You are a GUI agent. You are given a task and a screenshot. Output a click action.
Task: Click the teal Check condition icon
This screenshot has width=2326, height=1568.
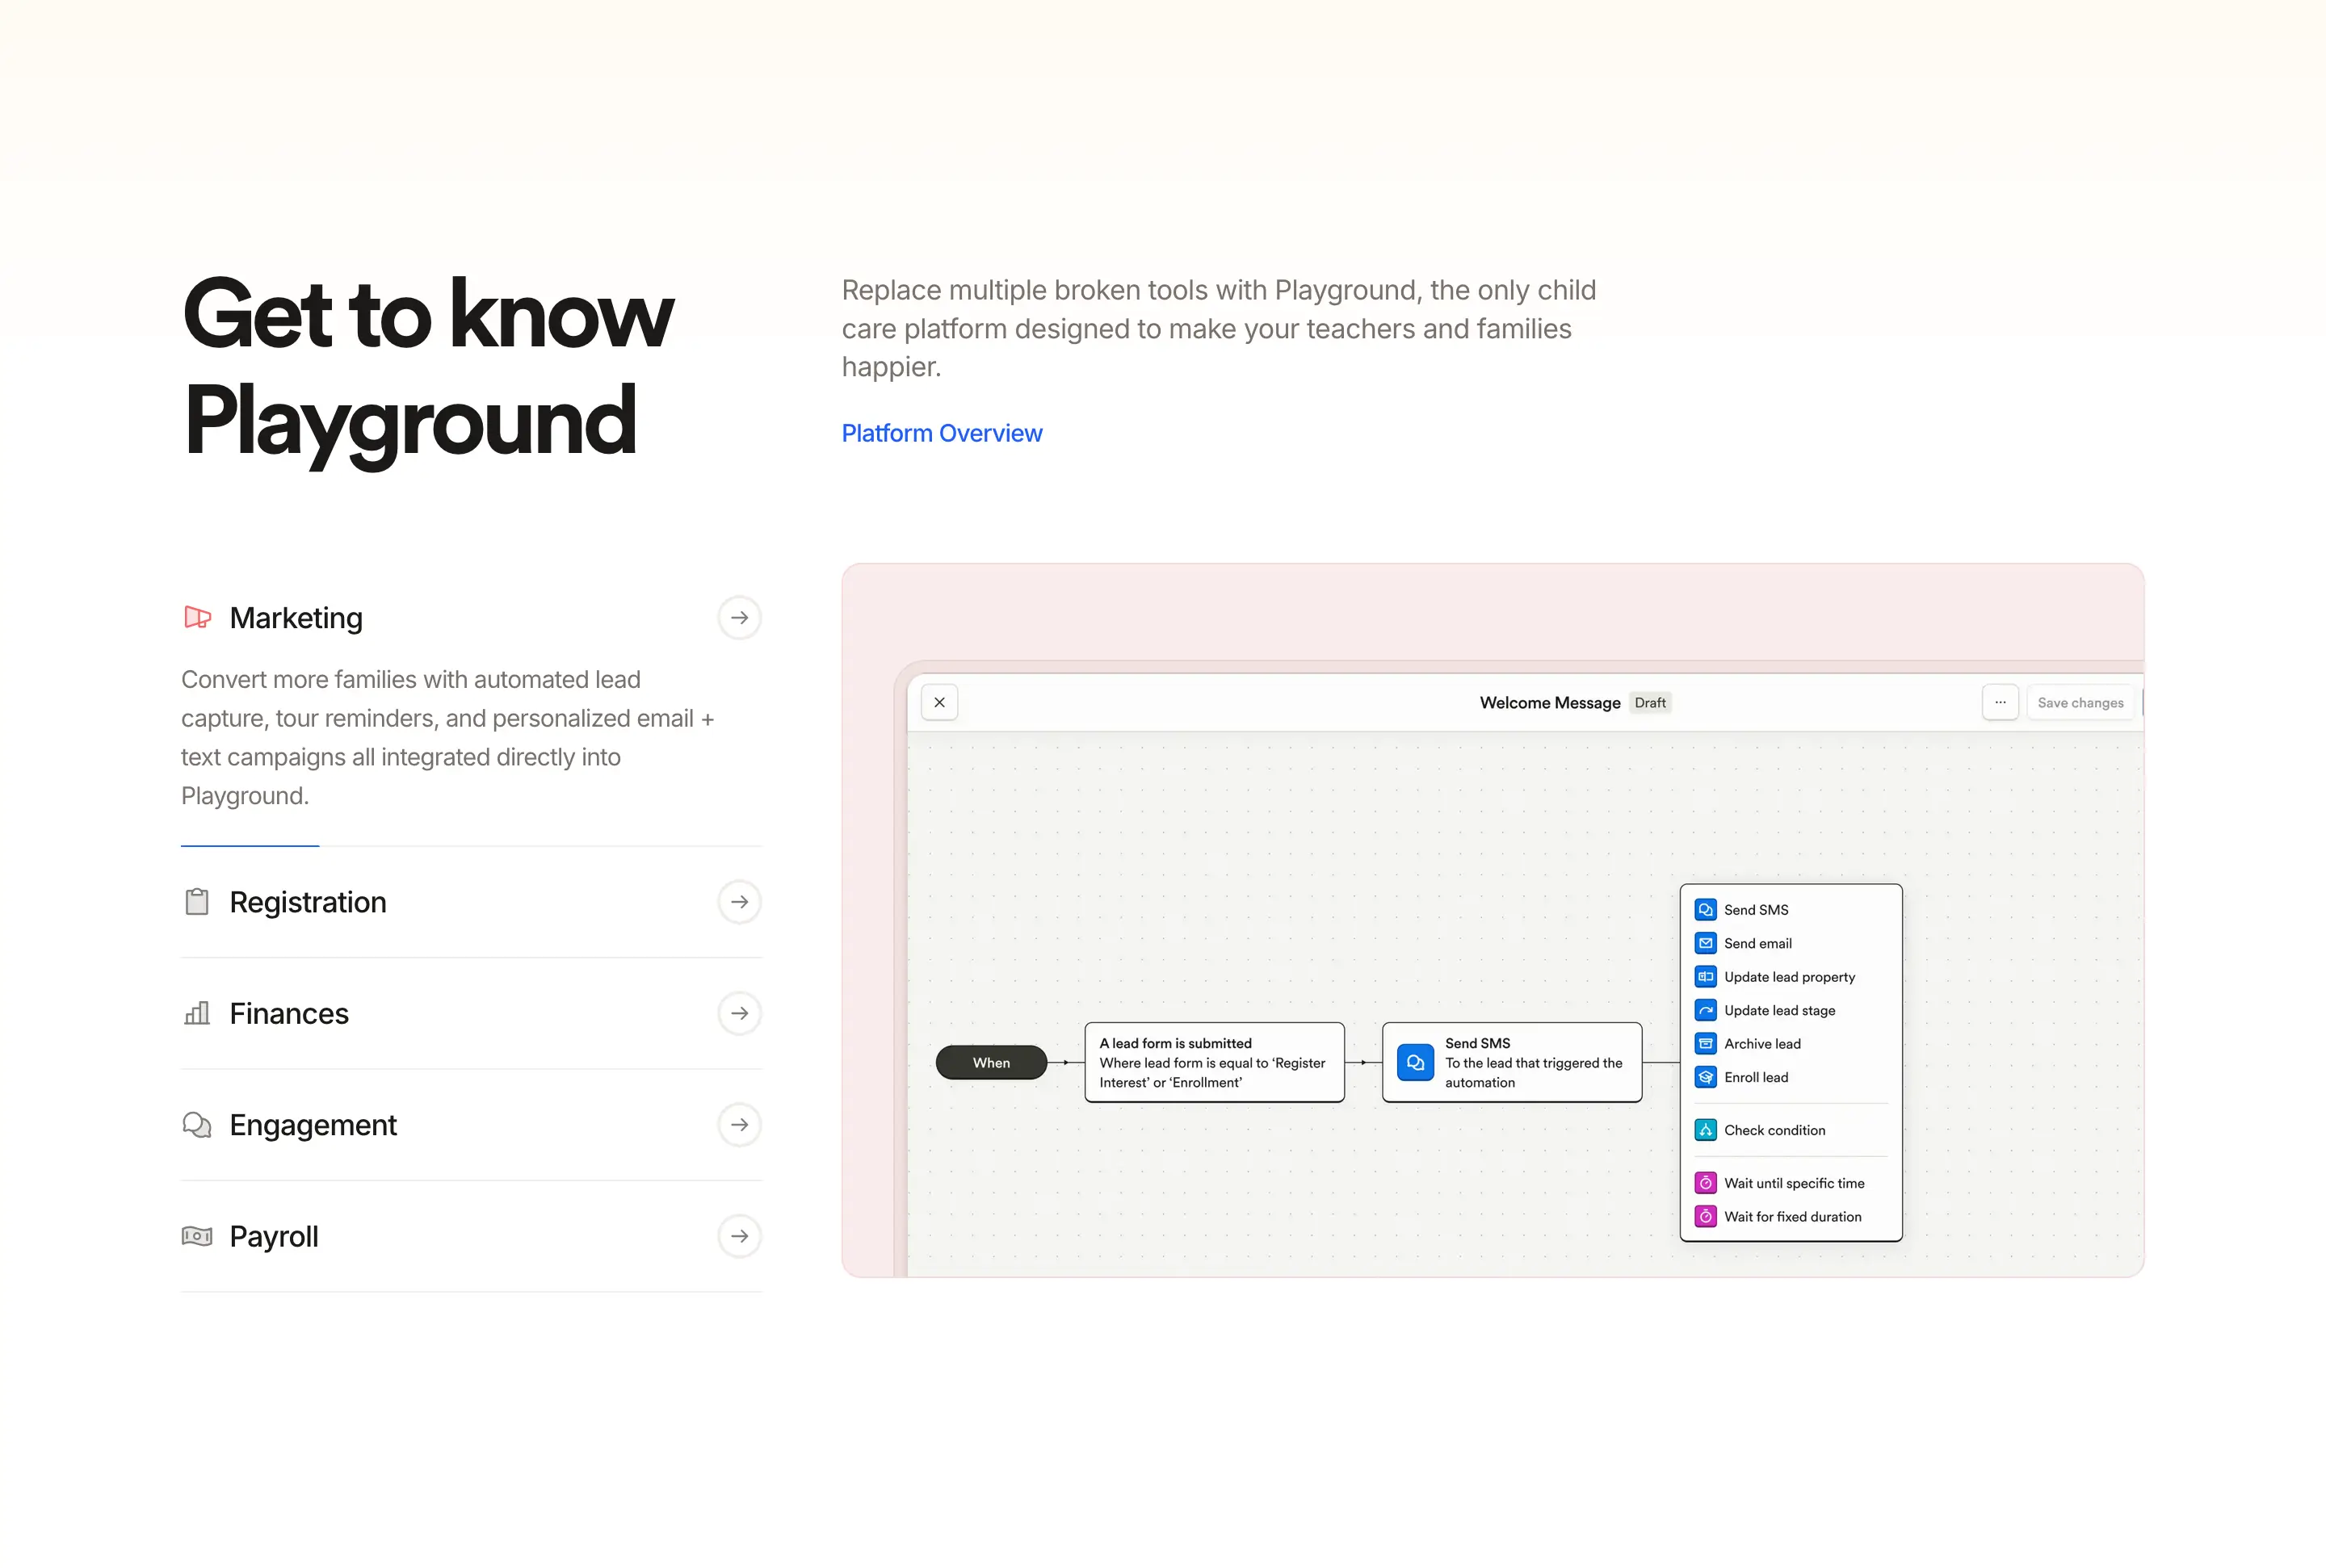click(x=1705, y=1130)
